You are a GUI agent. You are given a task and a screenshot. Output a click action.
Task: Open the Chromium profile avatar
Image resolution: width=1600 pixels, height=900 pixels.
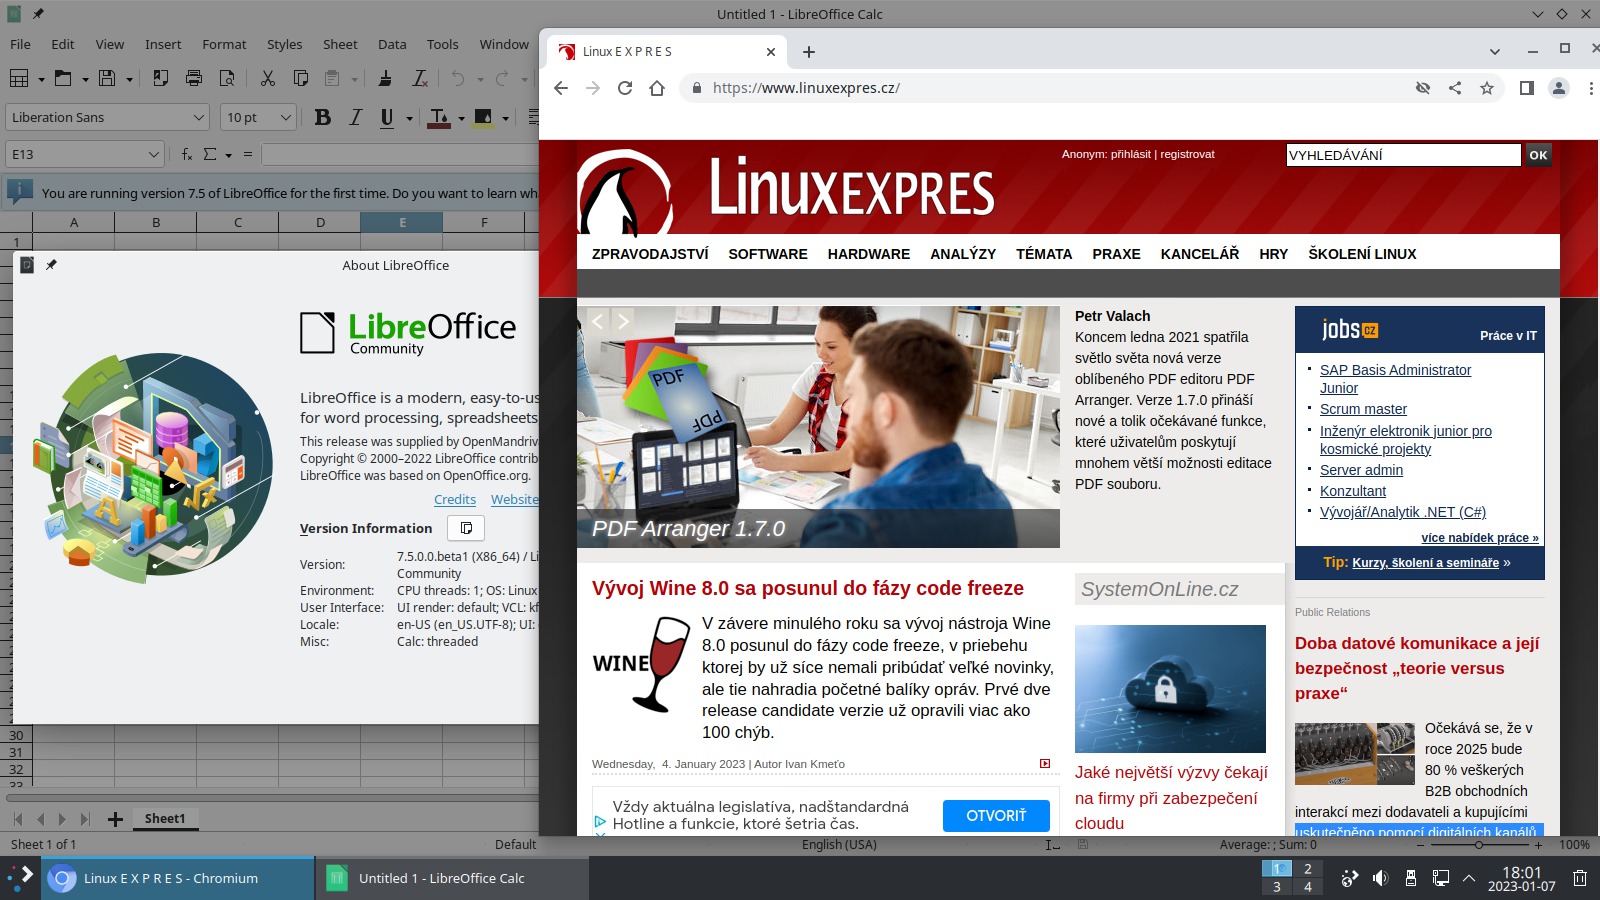click(x=1559, y=88)
